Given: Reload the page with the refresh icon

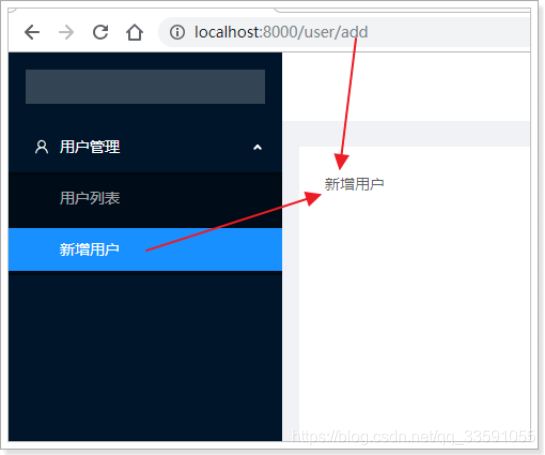Looking at the screenshot, I should click(100, 32).
